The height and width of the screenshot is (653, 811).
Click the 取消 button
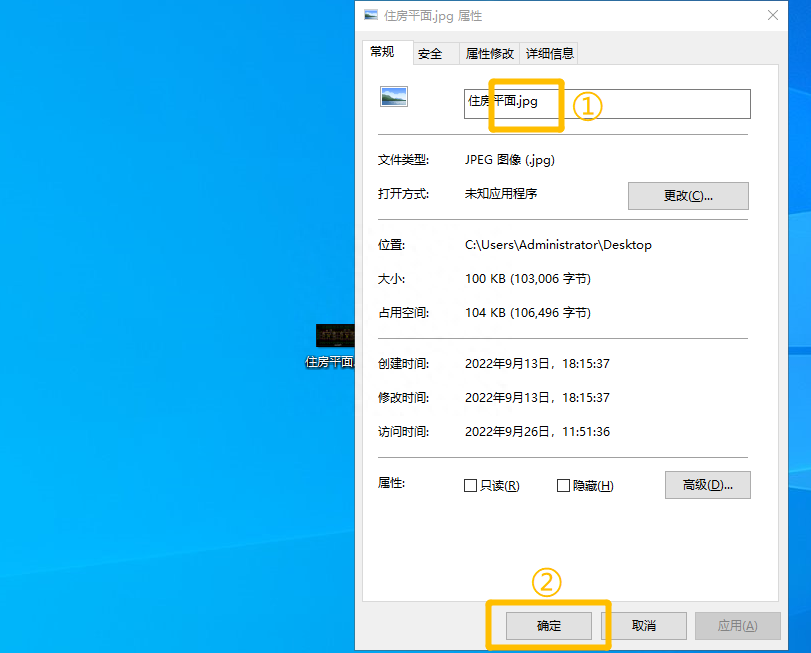[x=646, y=625]
